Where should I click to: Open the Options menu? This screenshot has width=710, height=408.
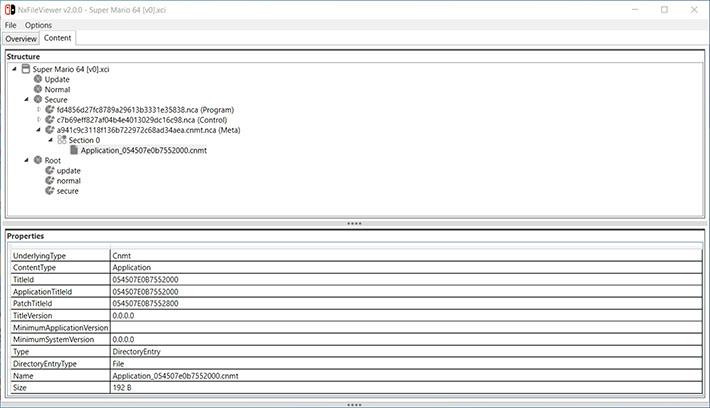(38, 25)
